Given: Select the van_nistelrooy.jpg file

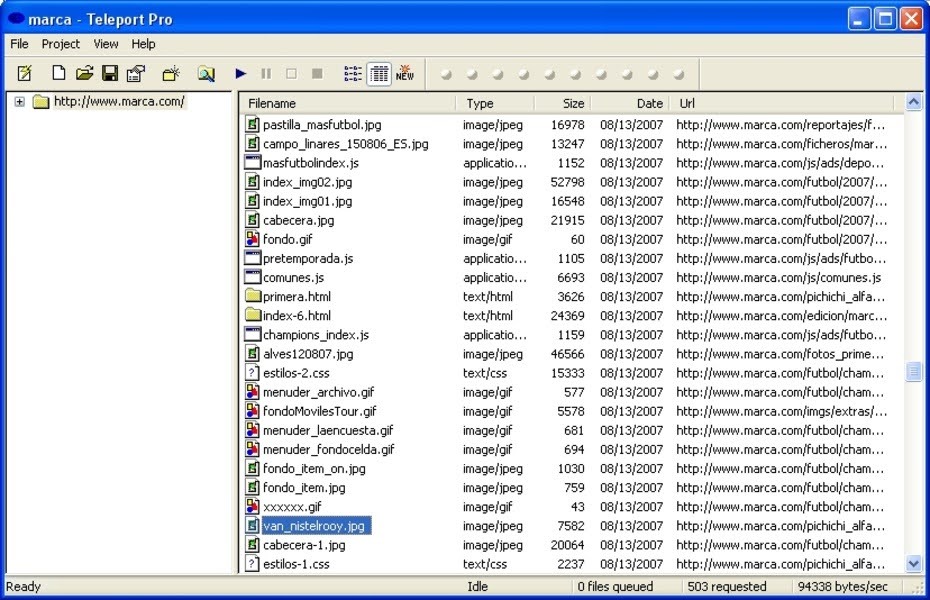Looking at the screenshot, I should pyautogui.click(x=313, y=526).
